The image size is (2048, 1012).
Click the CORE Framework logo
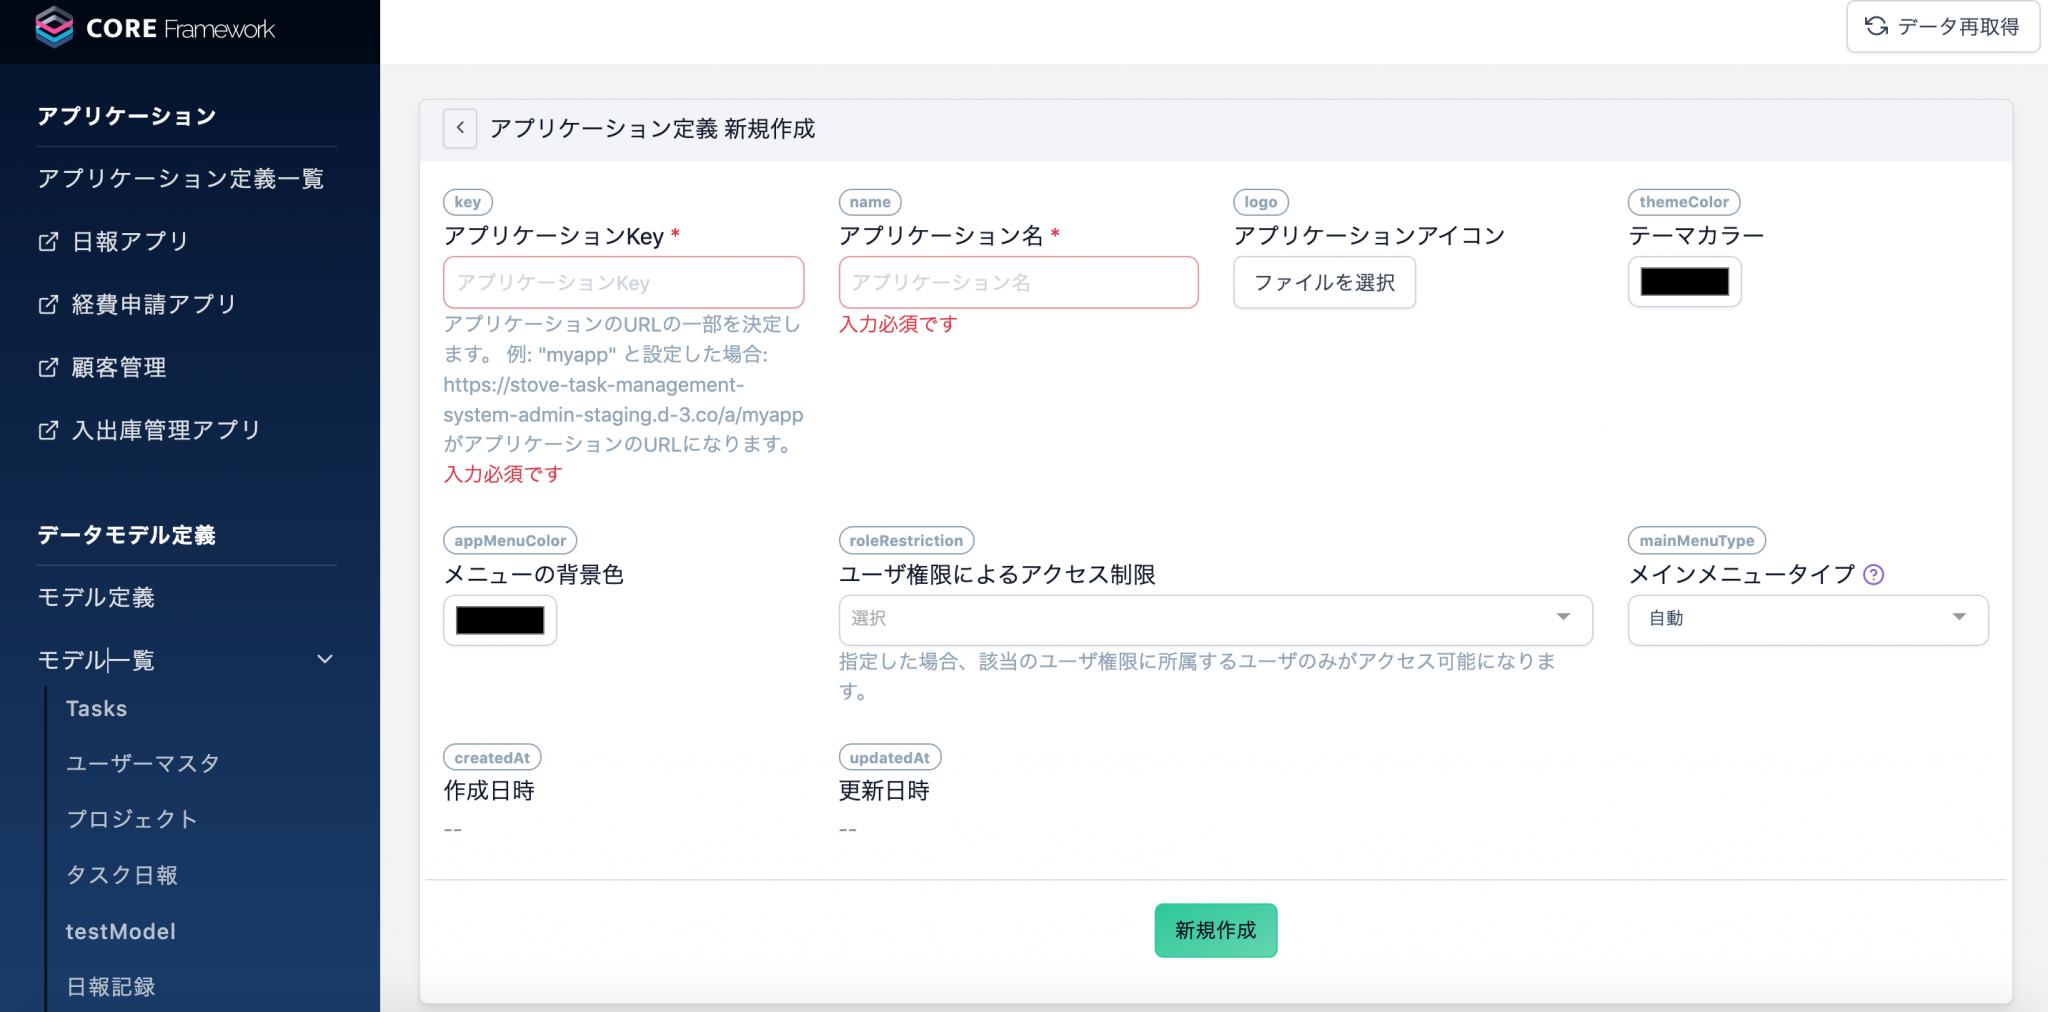pyautogui.click(x=155, y=28)
